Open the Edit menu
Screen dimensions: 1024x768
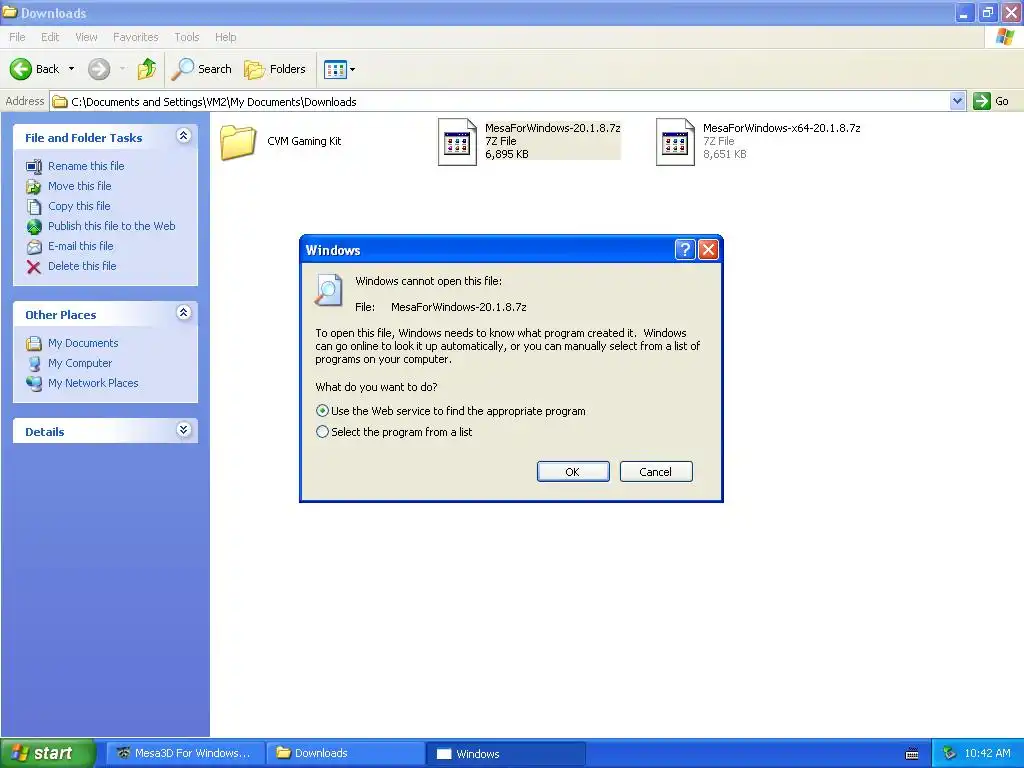(50, 37)
